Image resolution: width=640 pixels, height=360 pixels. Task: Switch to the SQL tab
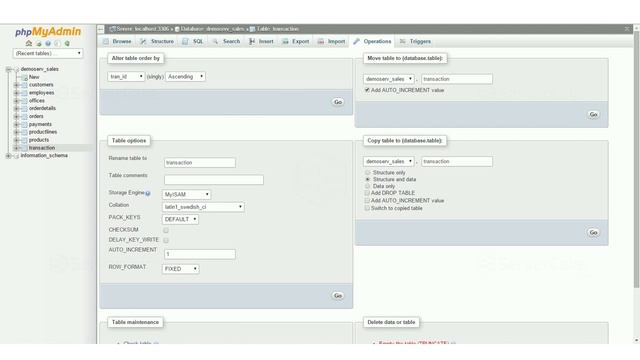(193, 42)
